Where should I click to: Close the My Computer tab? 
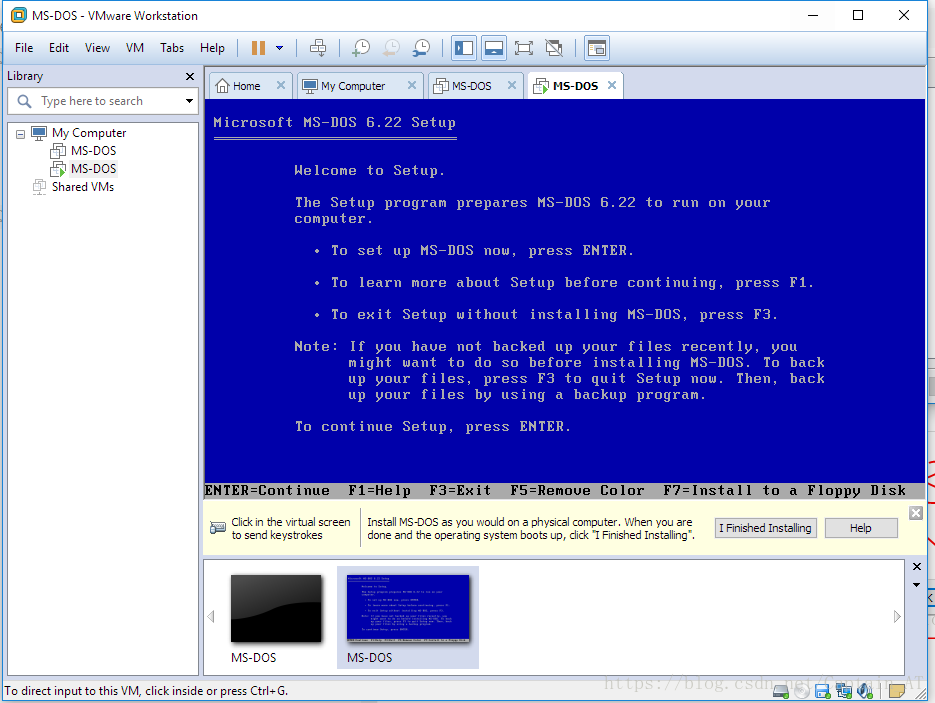pos(411,85)
